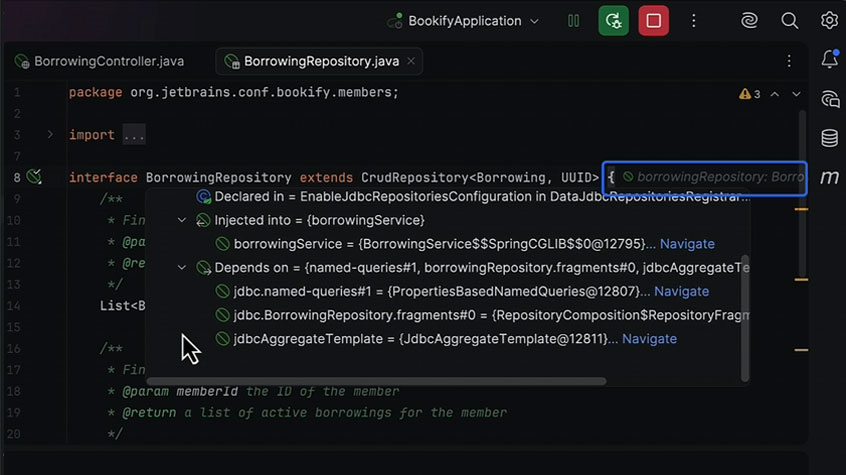Open the editor tabs options menu
Image resolution: width=846 pixels, height=475 pixels.
[x=789, y=61]
